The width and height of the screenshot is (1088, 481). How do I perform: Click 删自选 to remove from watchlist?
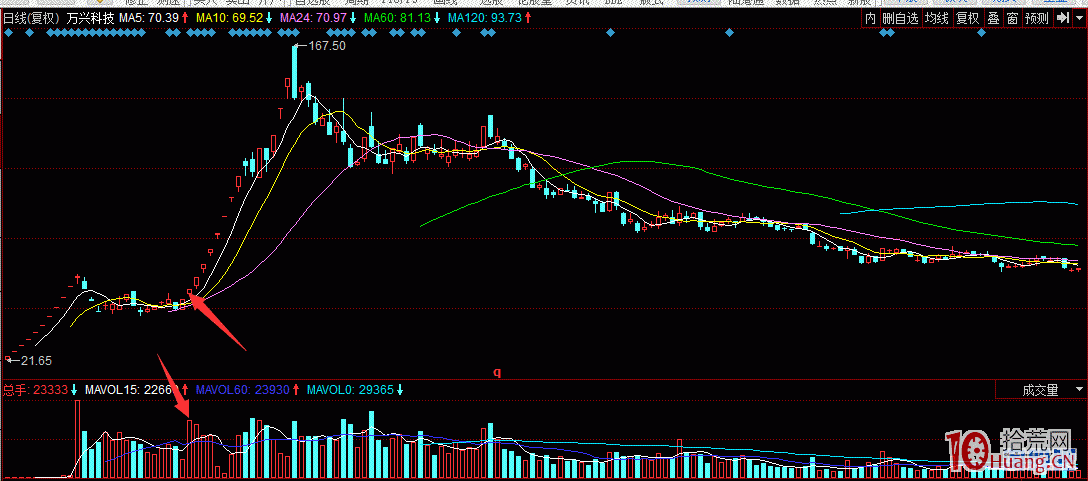tap(900, 19)
